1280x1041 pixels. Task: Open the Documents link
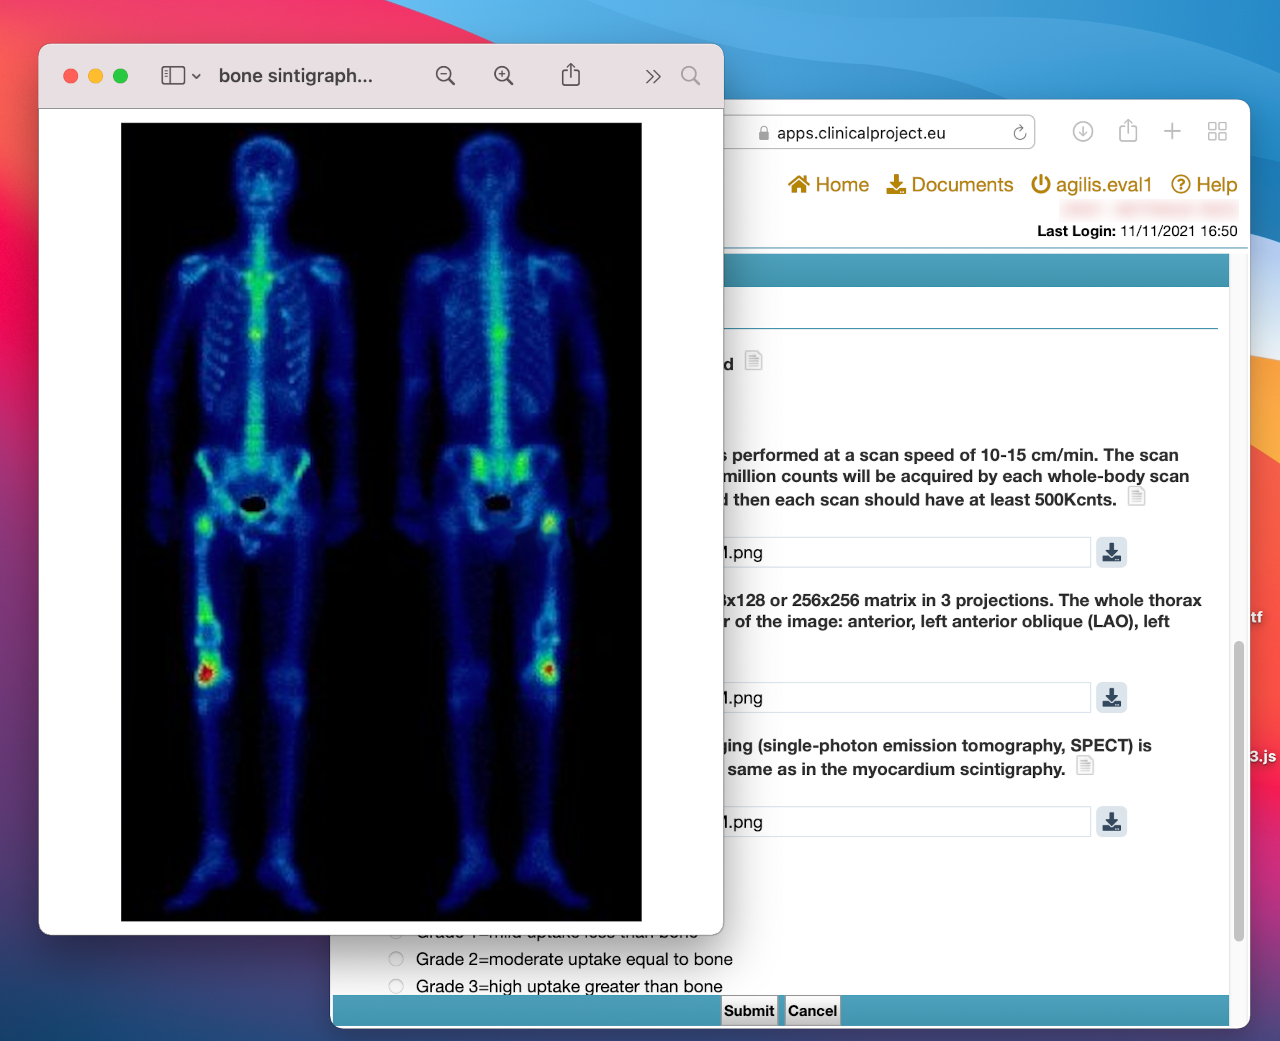point(950,184)
